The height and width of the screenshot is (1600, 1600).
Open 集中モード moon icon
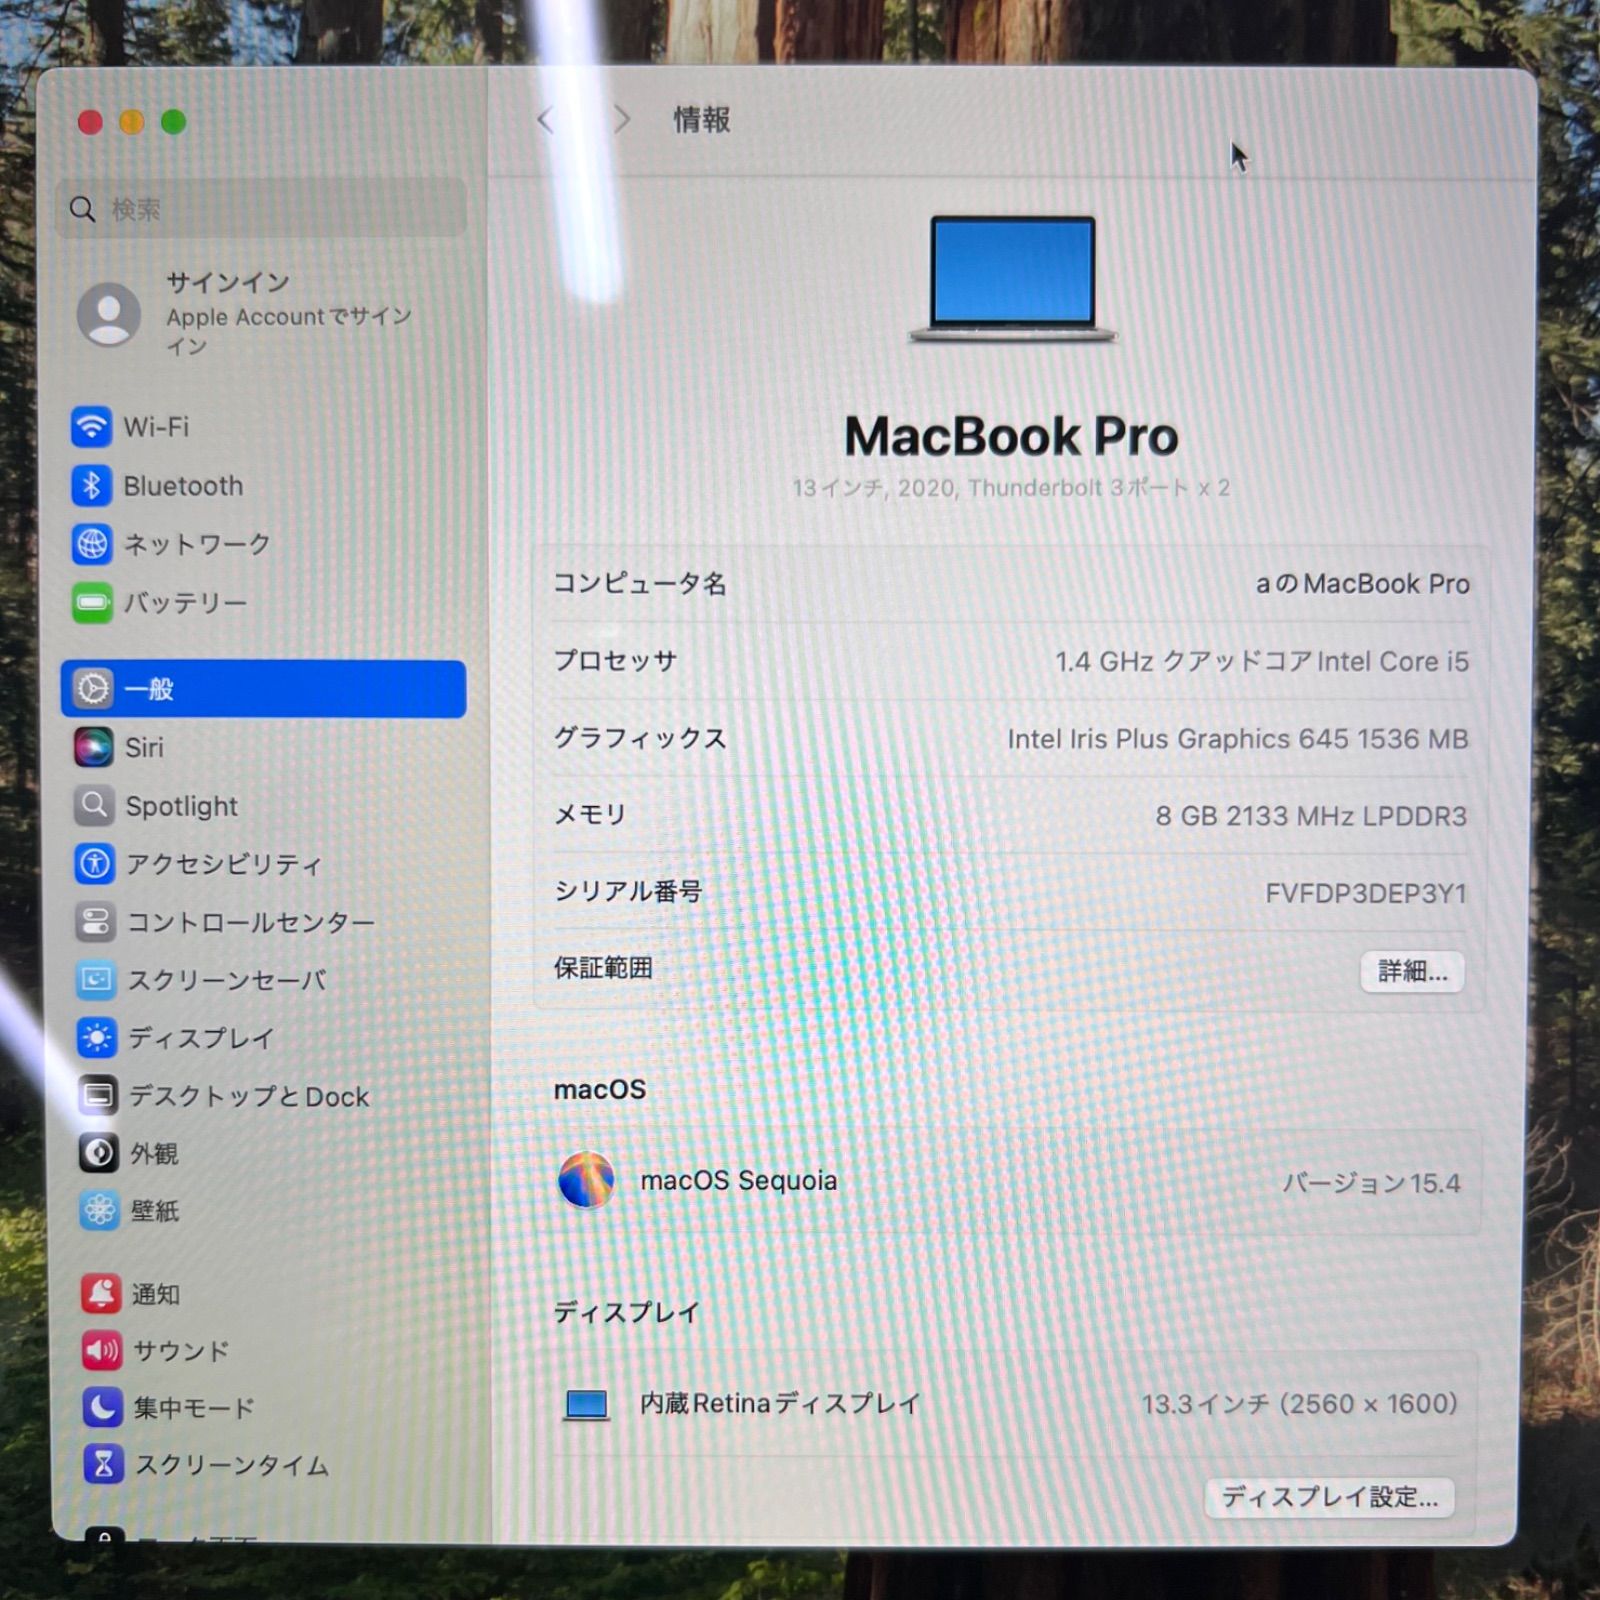[x=103, y=1408]
